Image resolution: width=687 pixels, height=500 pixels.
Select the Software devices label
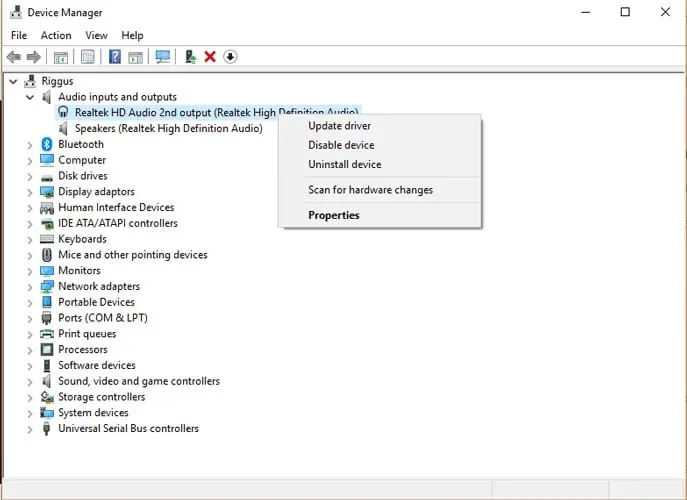click(97, 365)
